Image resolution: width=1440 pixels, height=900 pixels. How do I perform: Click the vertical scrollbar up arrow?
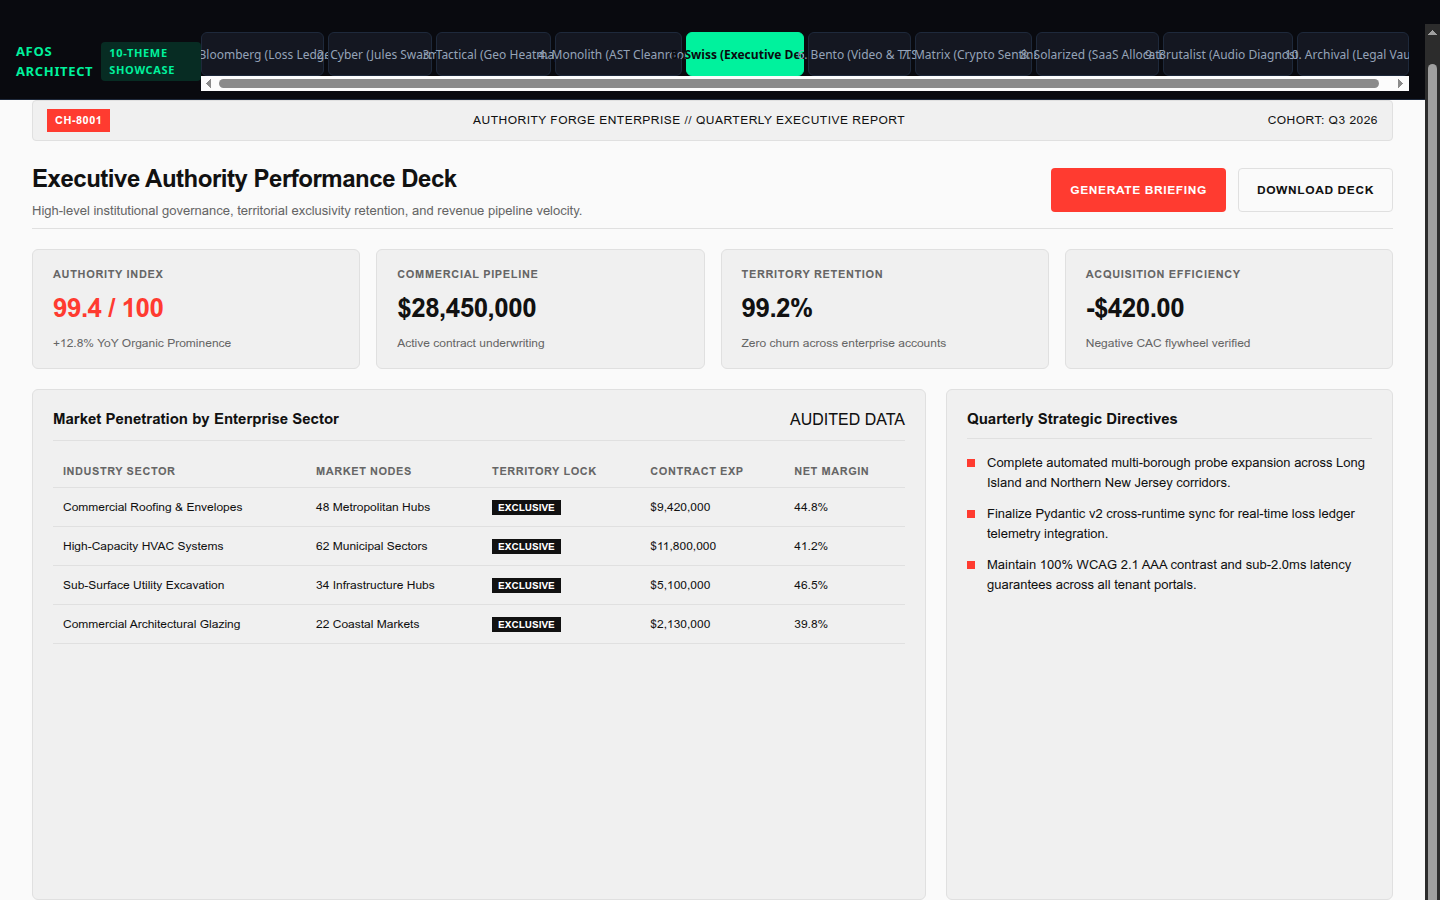pyautogui.click(x=1432, y=33)
